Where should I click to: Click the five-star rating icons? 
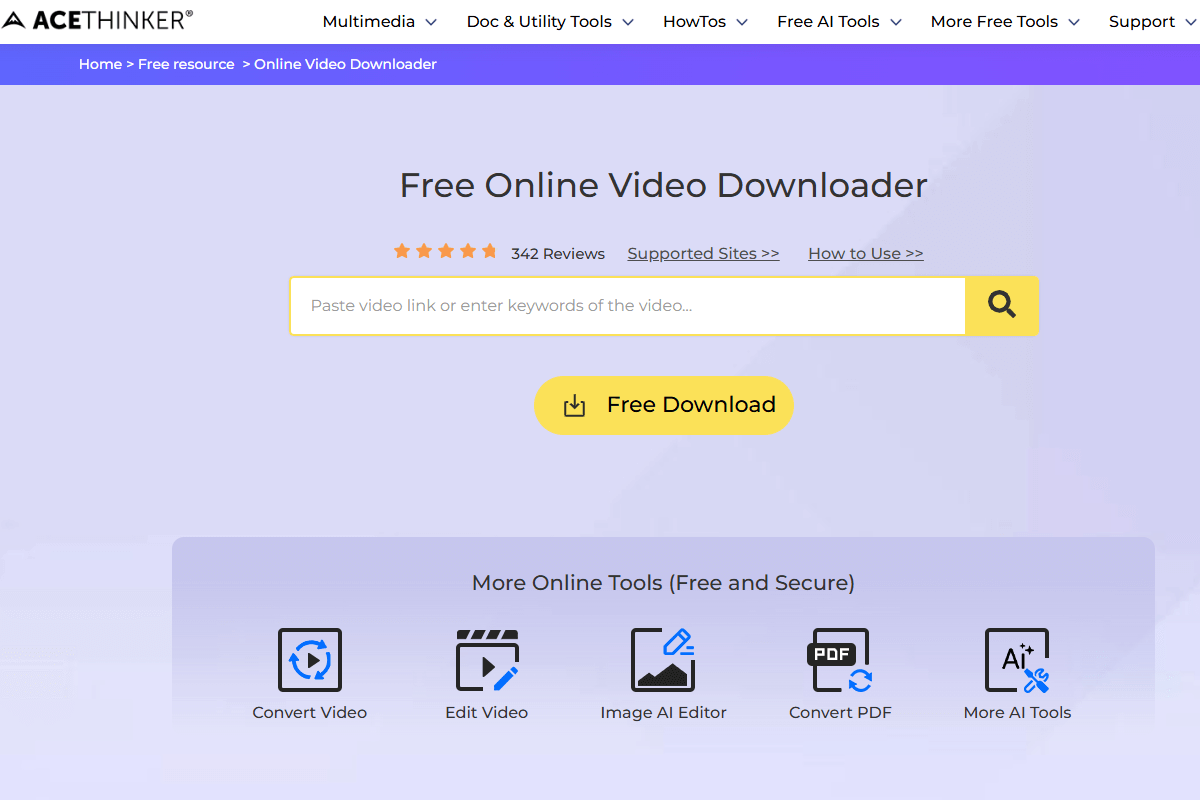[445, 252]
